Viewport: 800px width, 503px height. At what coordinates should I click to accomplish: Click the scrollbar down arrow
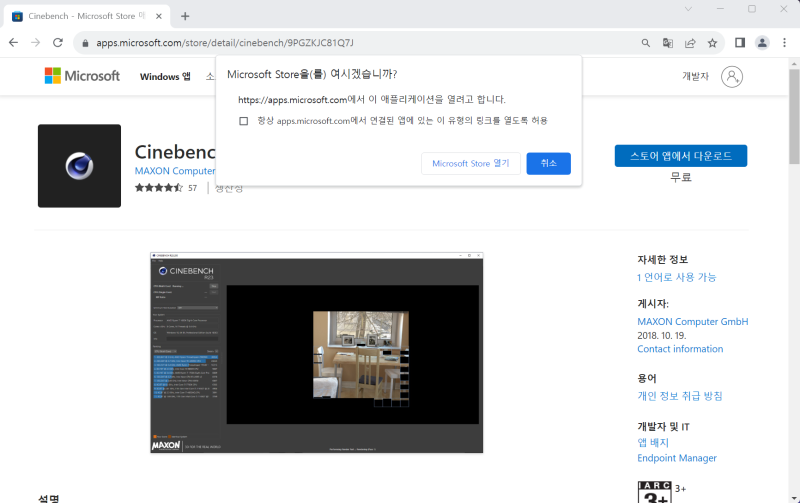click(x=794, y=498)
